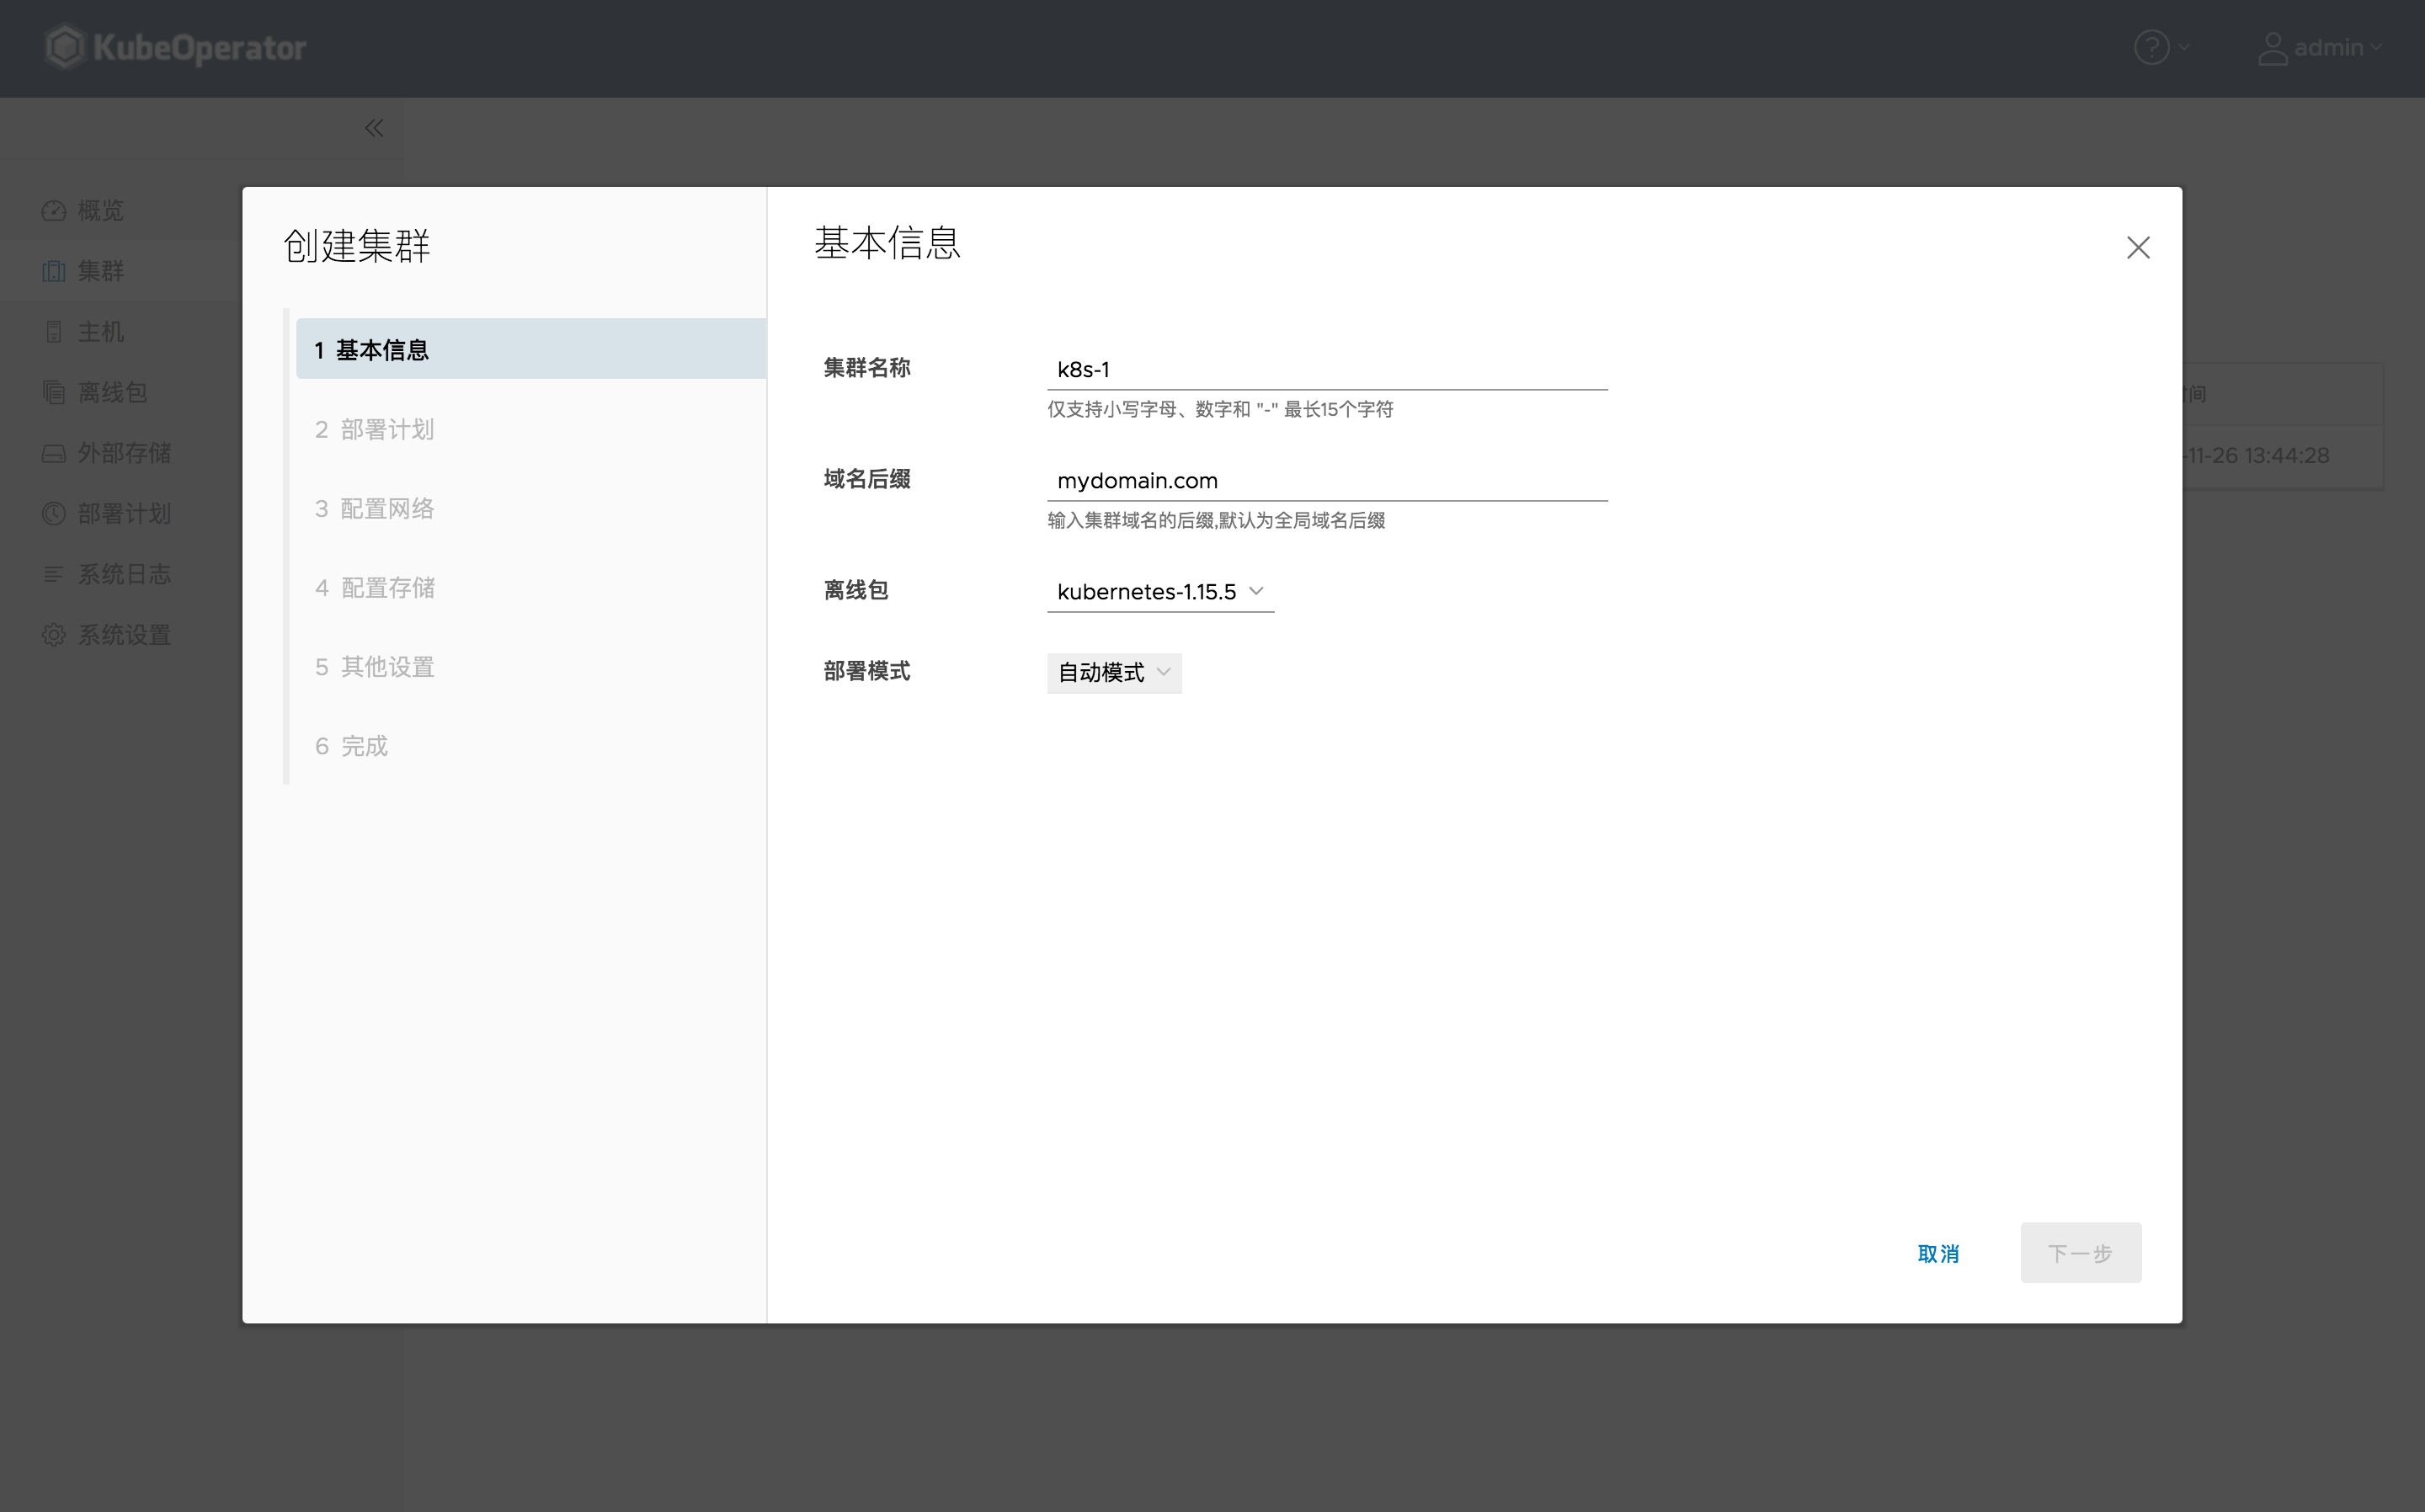Go to wizard step 2 部署计划
The width and height of the screenshot is (2425, 1512).
point(531,429)
